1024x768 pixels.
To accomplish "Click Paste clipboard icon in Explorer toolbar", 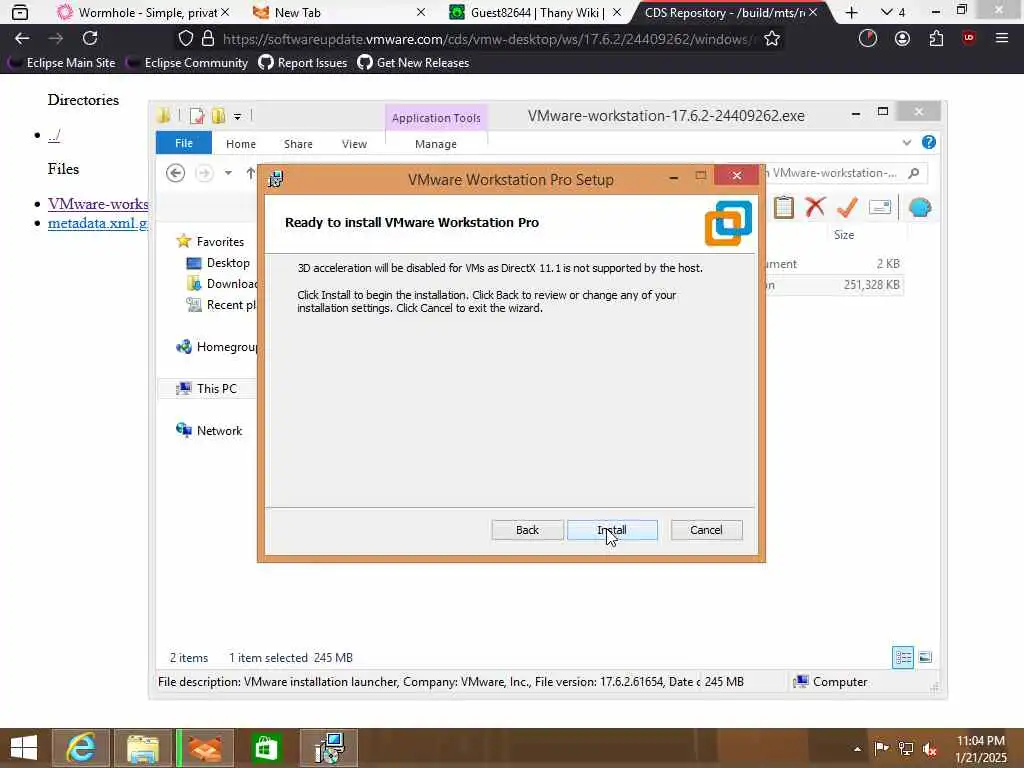I will pyautogui.click(x=784, y=207).
